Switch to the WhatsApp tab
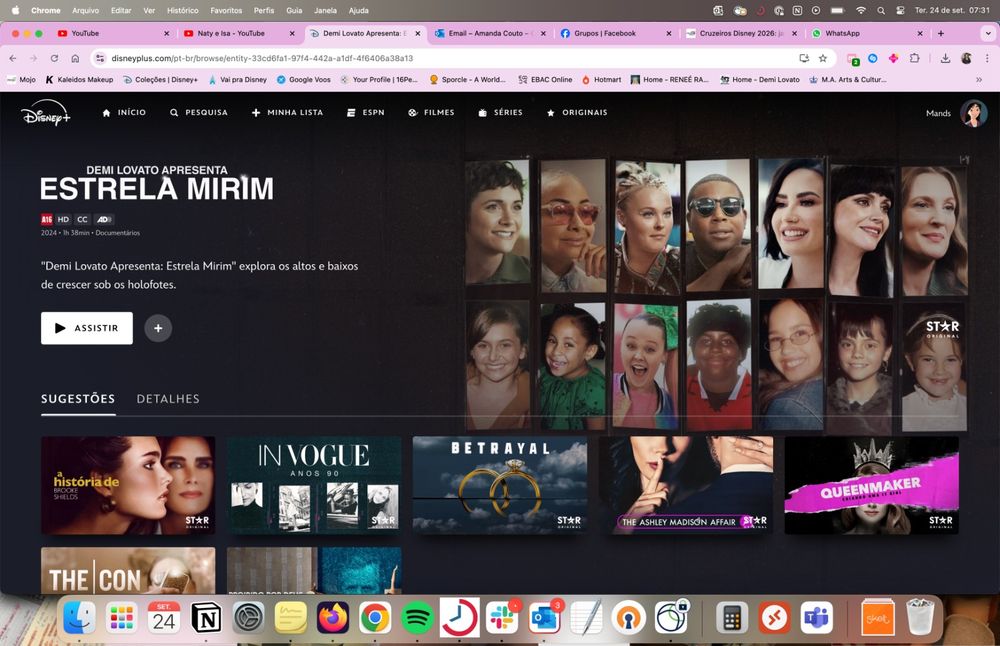The width and height of the screenshot is (1000, 646). tap(866, 33)
